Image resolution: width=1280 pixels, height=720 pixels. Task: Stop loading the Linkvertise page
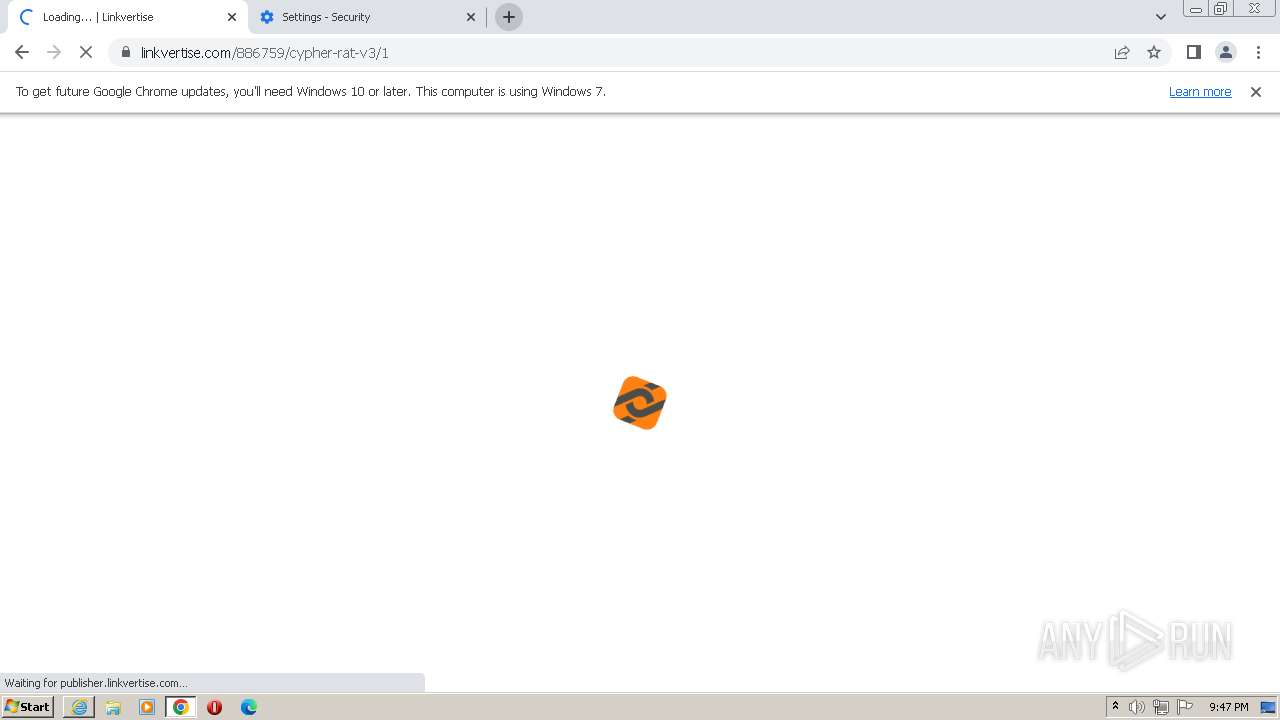click(x=86, y=52)
